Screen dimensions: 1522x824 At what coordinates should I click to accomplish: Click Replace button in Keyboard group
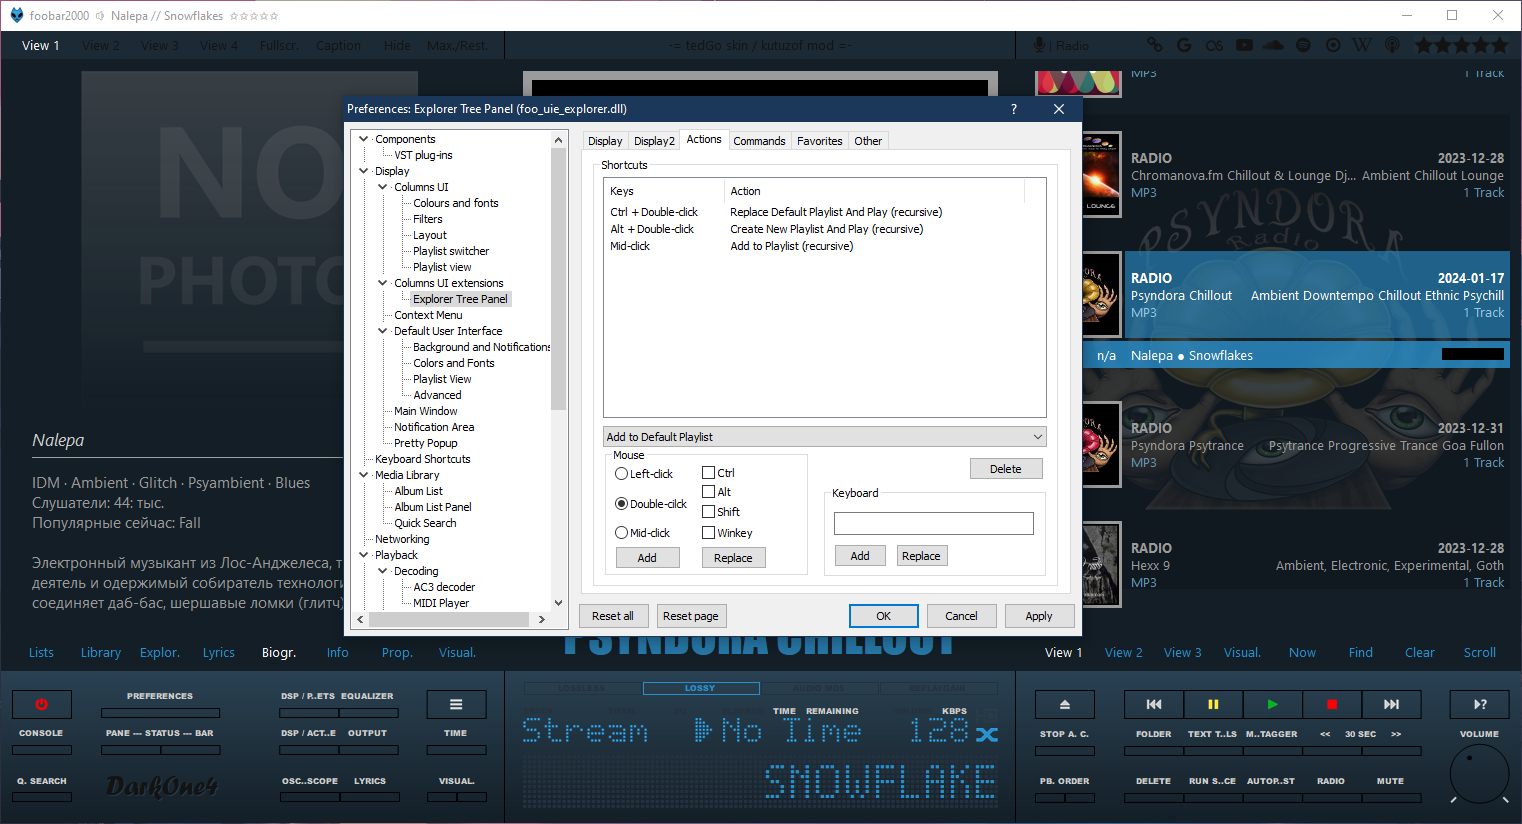(921, 556)
